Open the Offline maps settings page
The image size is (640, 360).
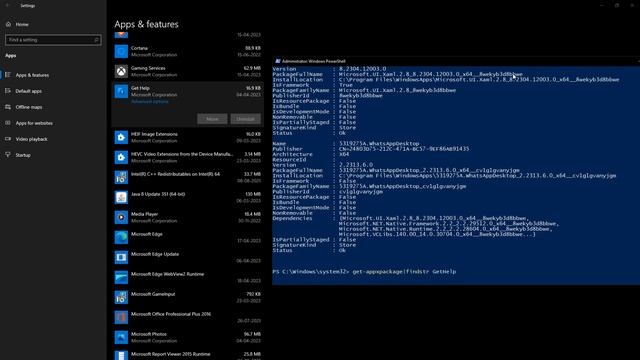click(x=29, y=107)
